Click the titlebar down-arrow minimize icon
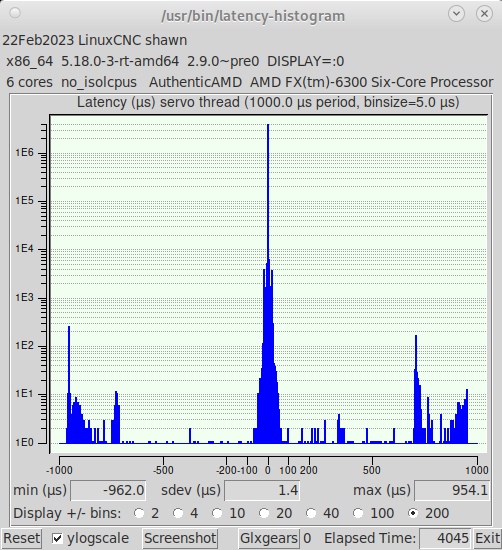502x550 pixels. coord(456,14)
